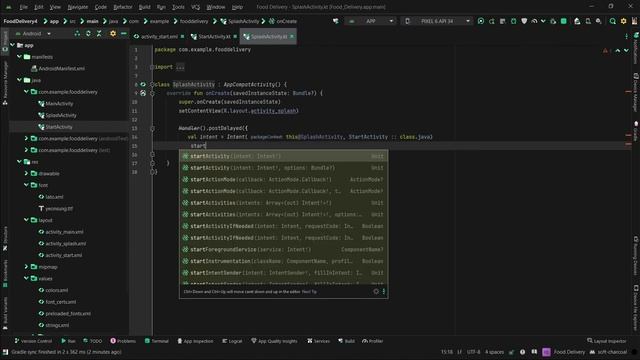Close the SplashActivity.kt editor tab

pyautogui.click(x=292, y=36)
